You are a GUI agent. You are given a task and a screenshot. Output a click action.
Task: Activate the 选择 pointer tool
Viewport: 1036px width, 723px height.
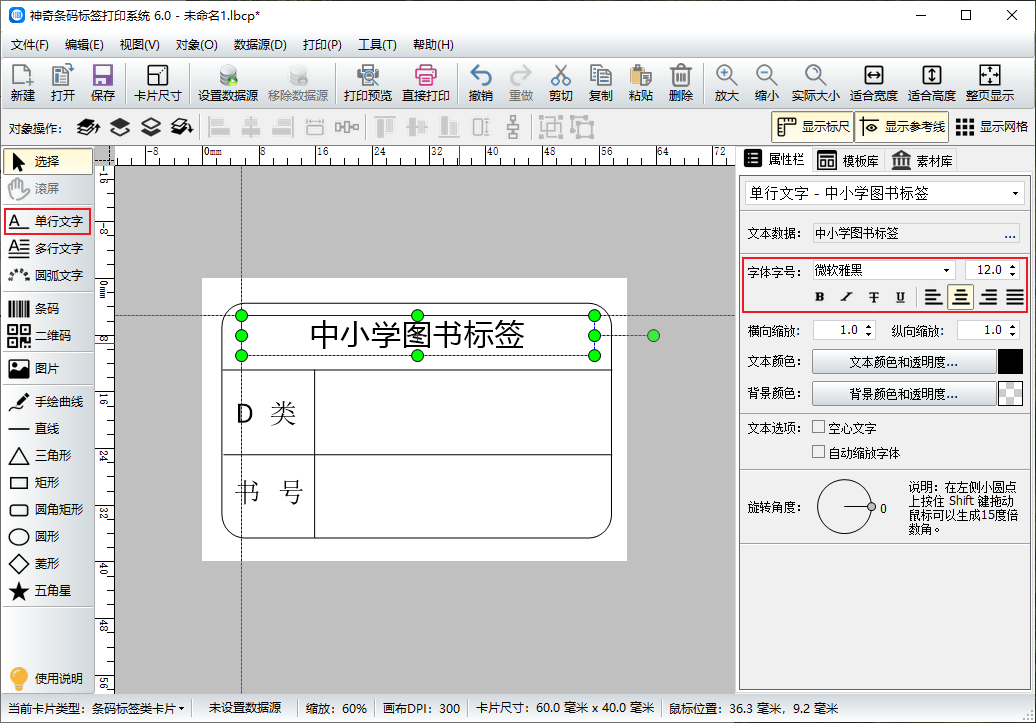tap(48, 161)
